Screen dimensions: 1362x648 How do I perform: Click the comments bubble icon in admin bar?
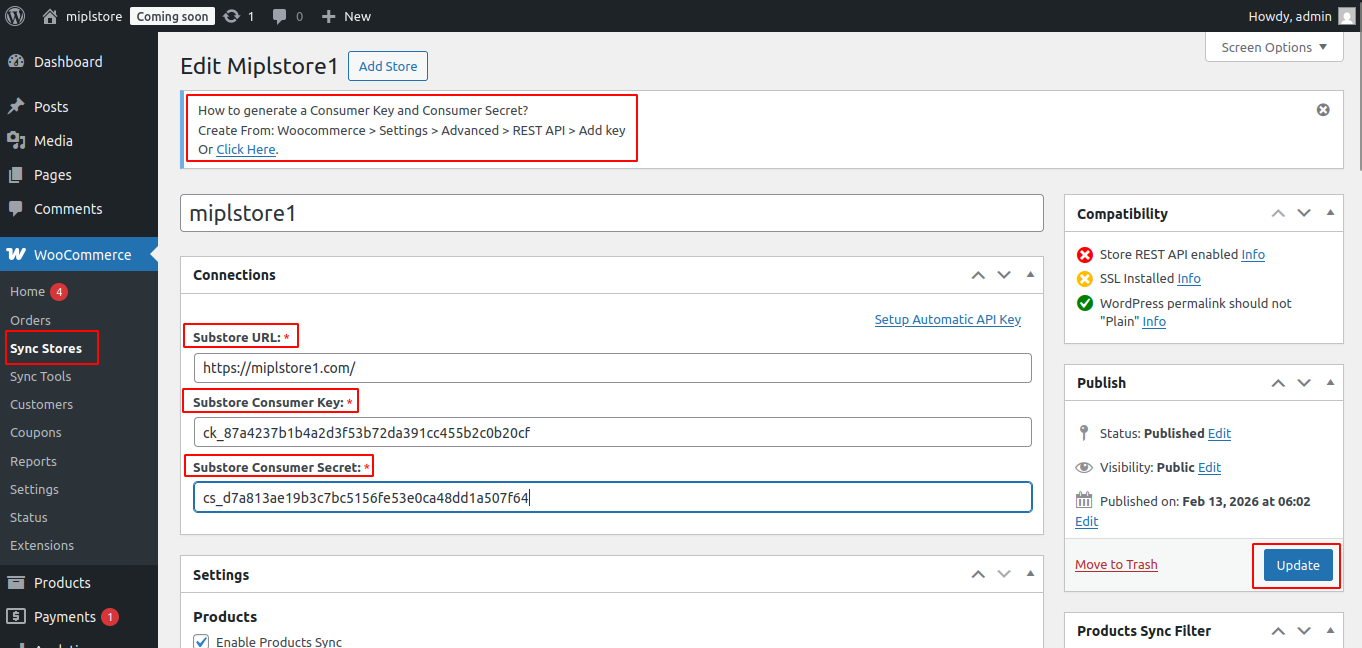click(x=279, y=16)
